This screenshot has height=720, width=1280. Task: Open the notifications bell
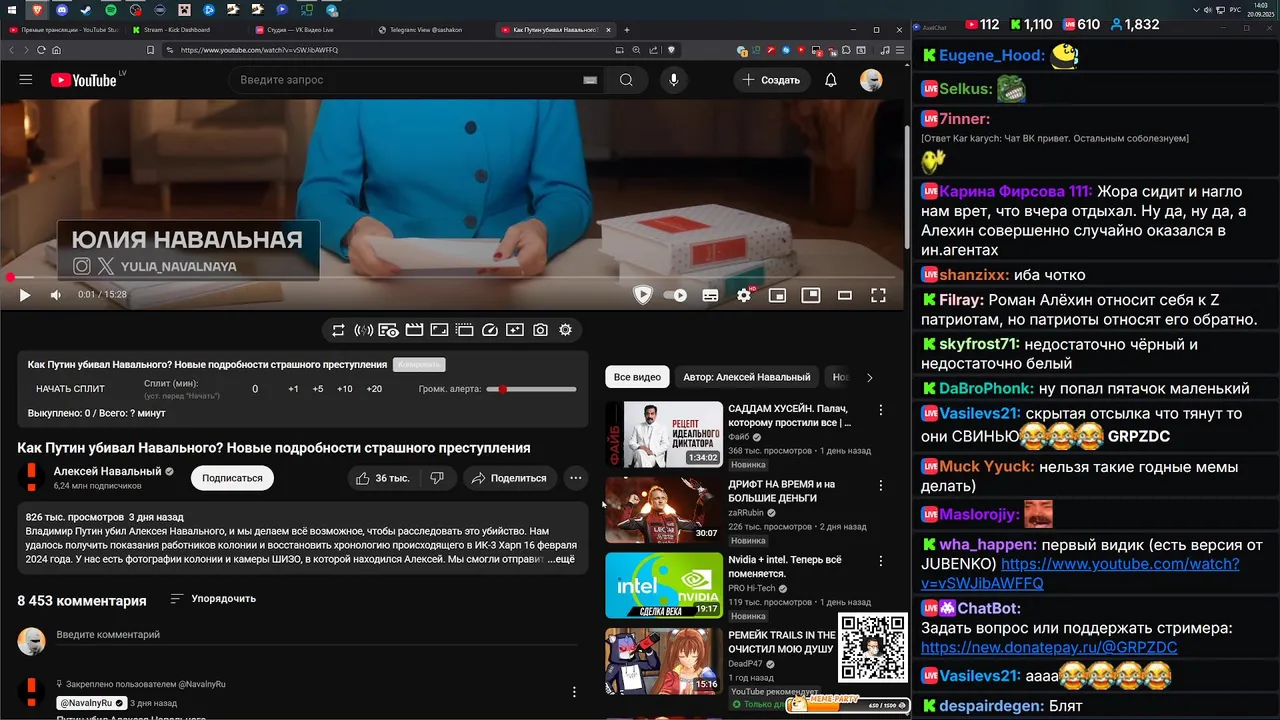[x=831, y=80]
